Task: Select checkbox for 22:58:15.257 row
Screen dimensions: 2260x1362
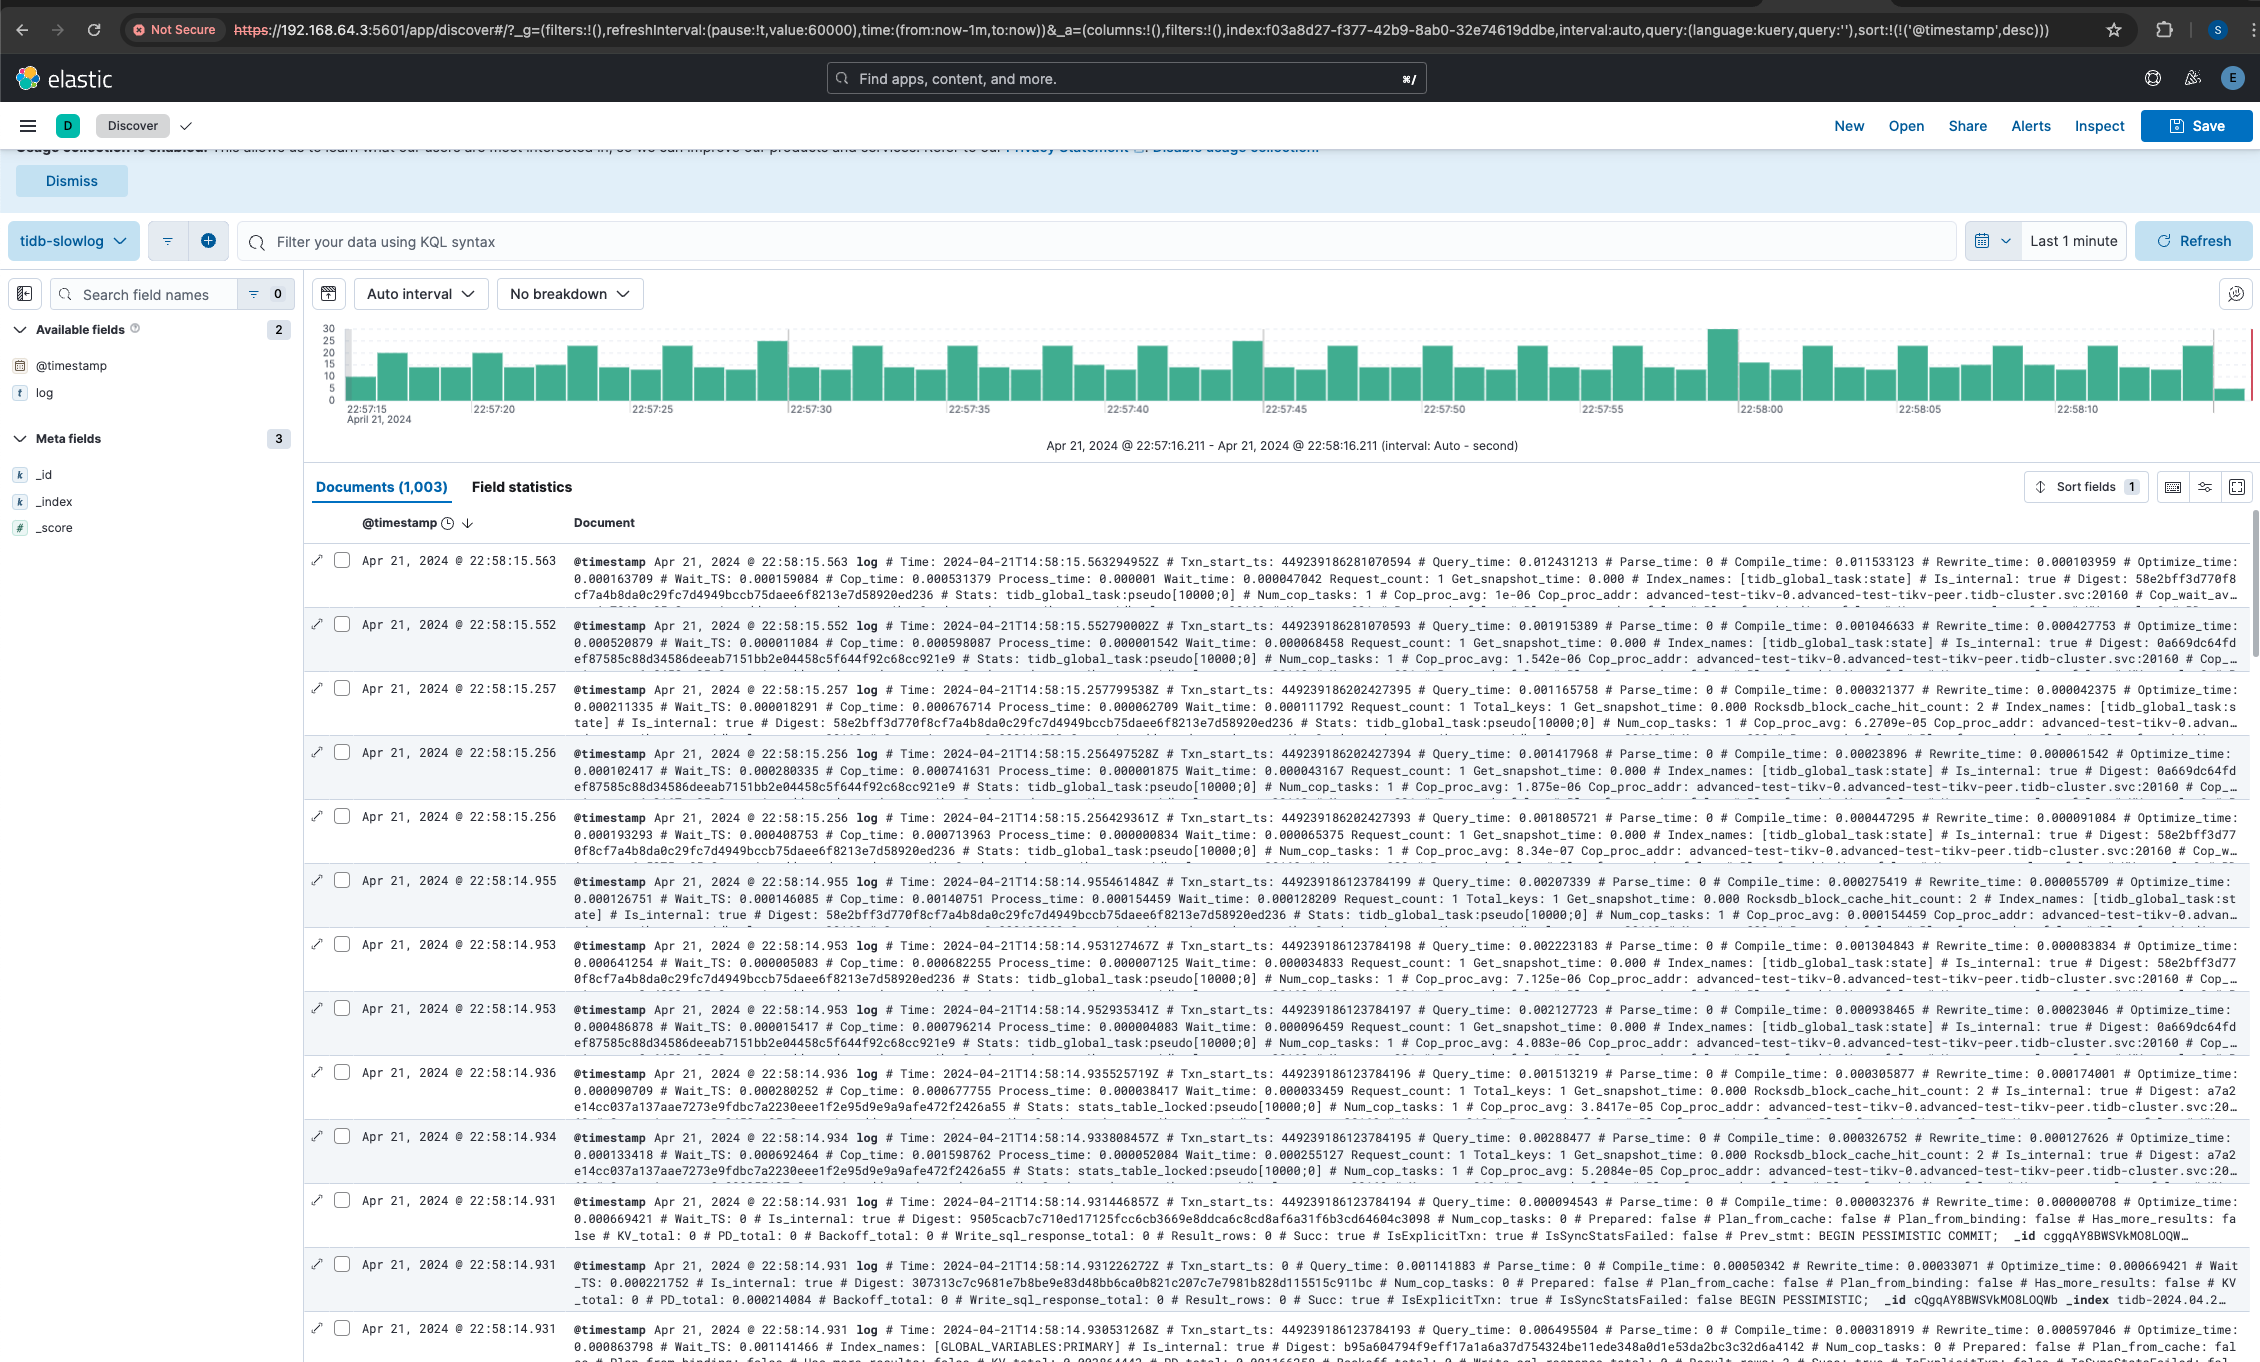Action: 342,688
